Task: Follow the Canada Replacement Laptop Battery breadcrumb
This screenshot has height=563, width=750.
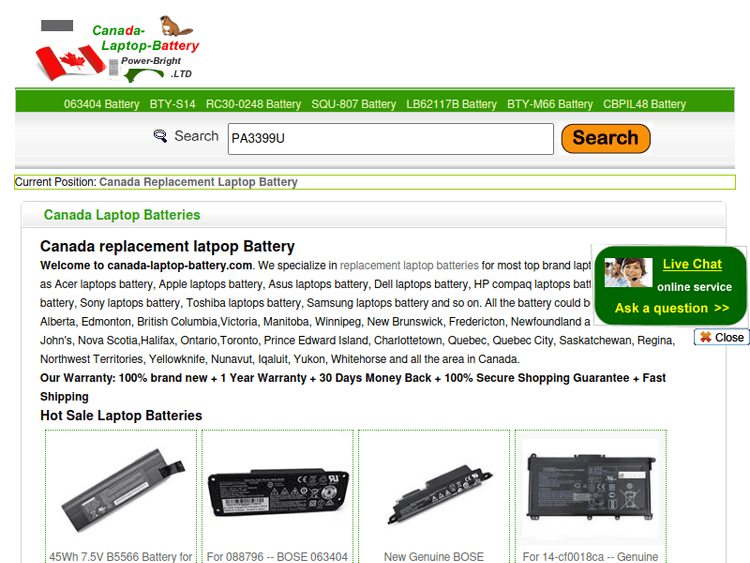Action: coord(199,182)
